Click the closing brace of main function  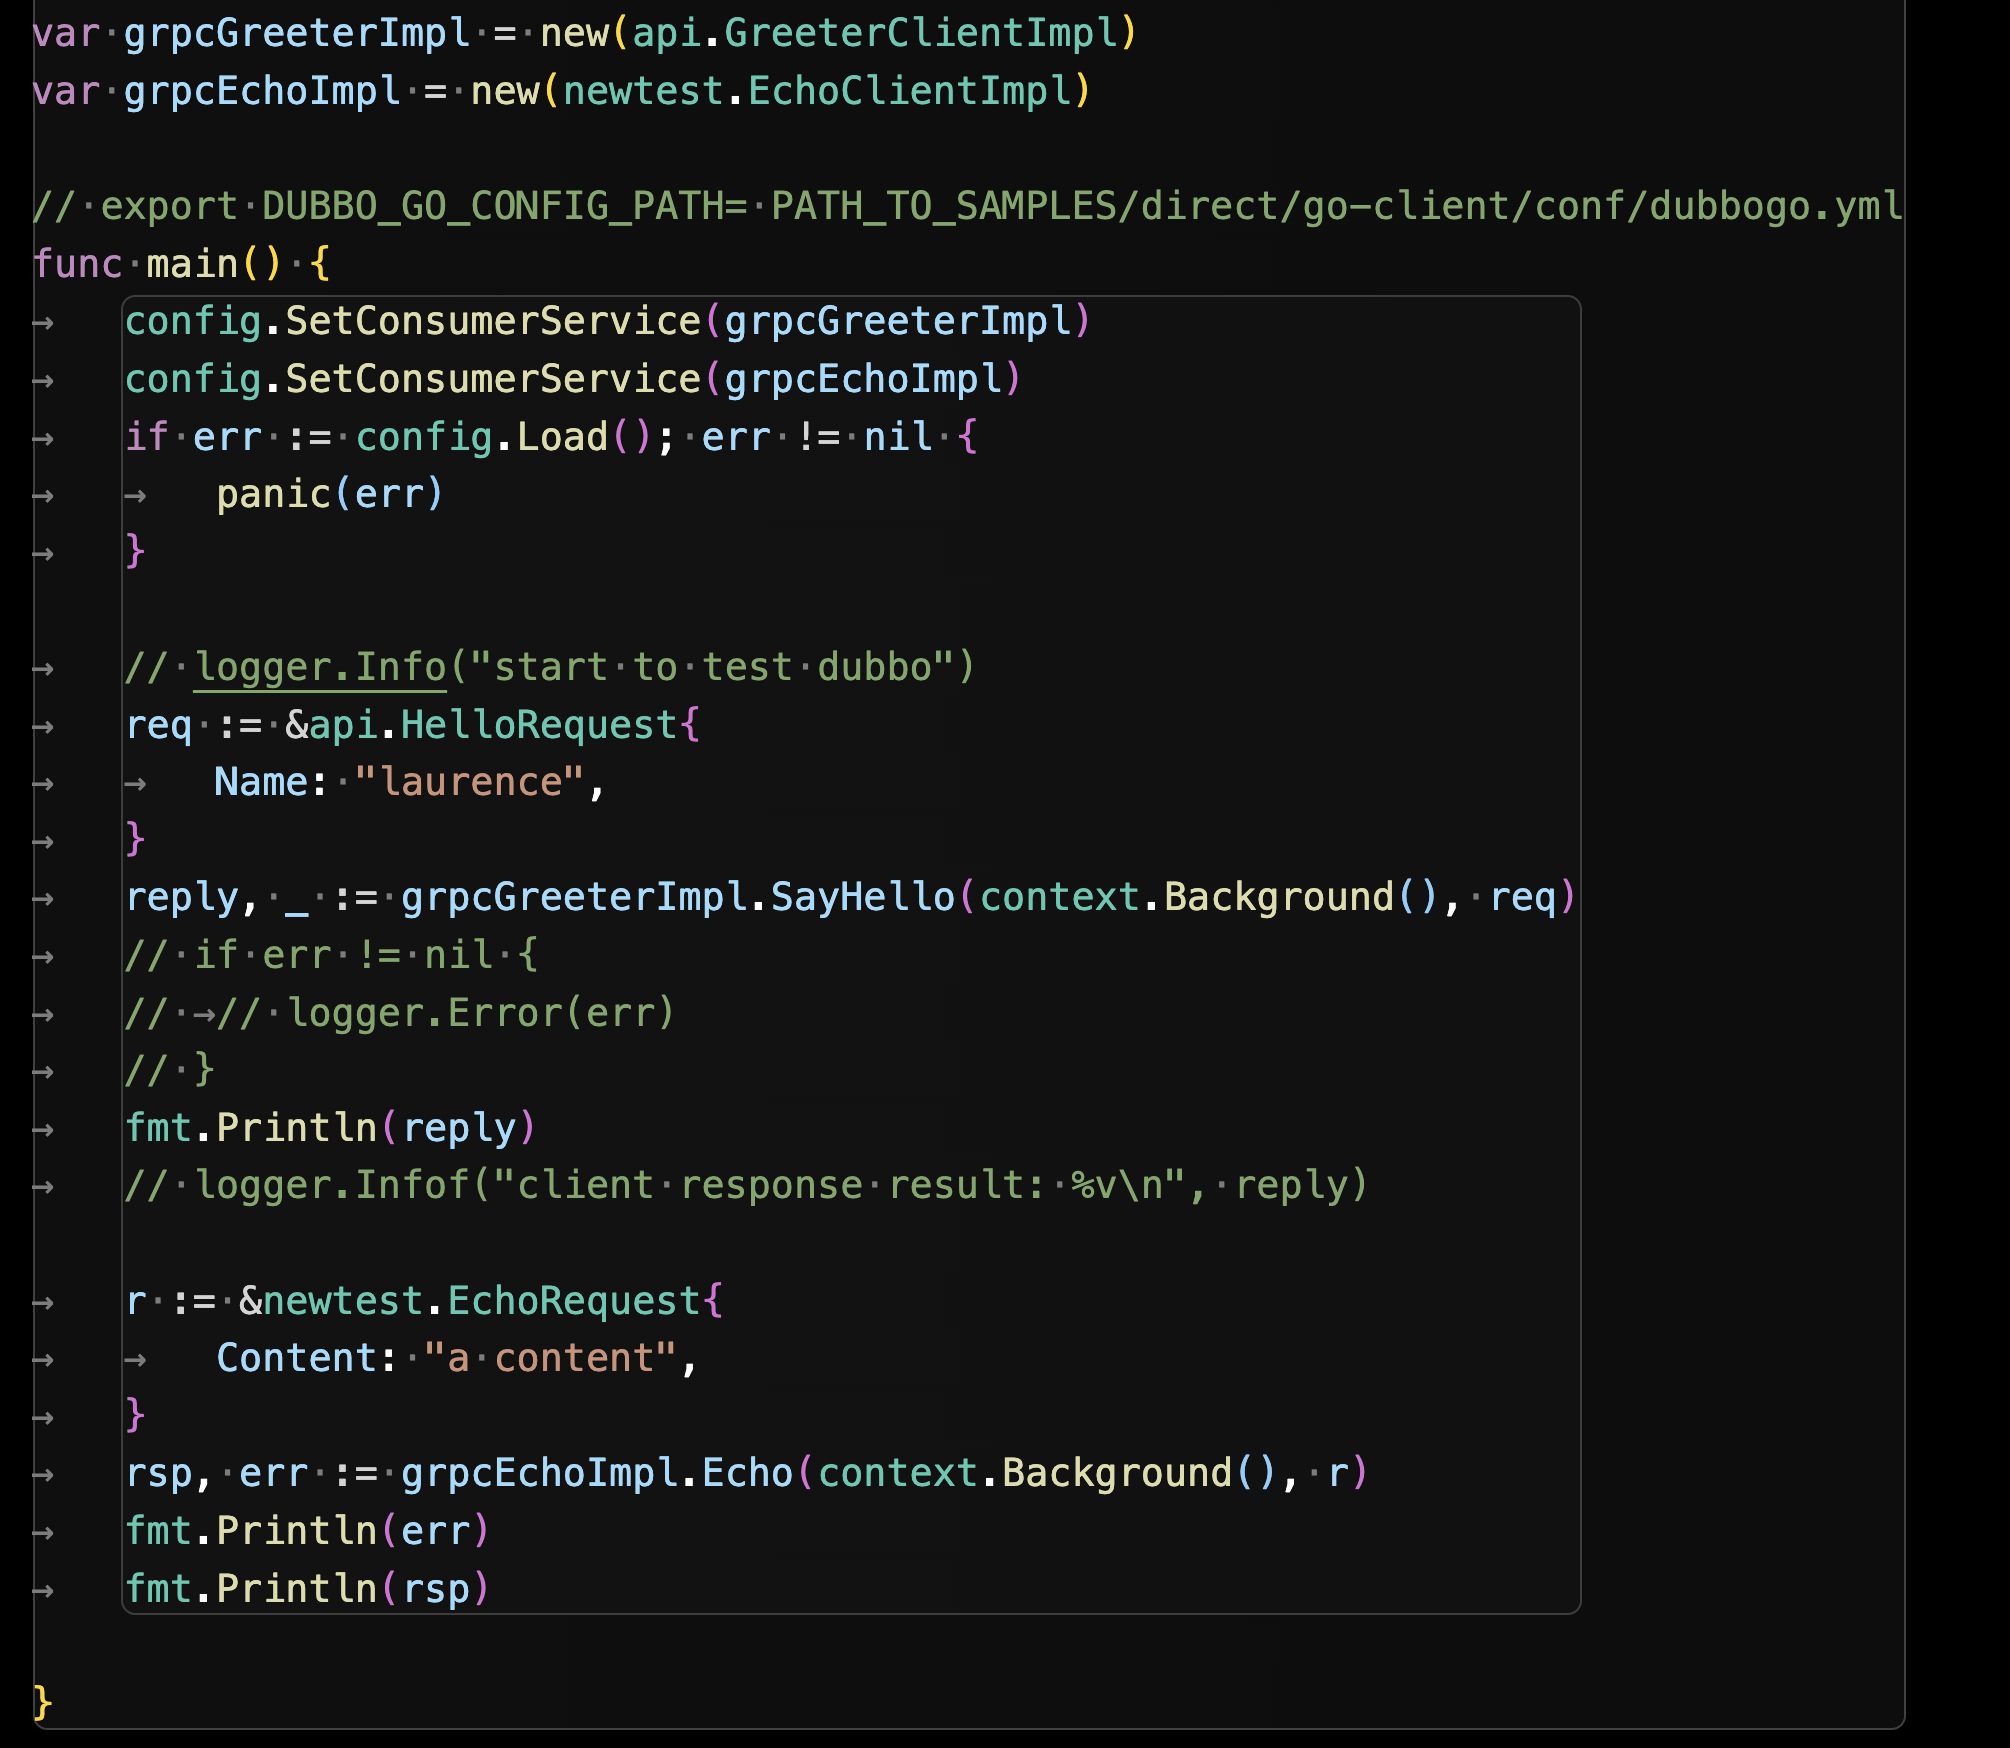tap(42, 1702)
